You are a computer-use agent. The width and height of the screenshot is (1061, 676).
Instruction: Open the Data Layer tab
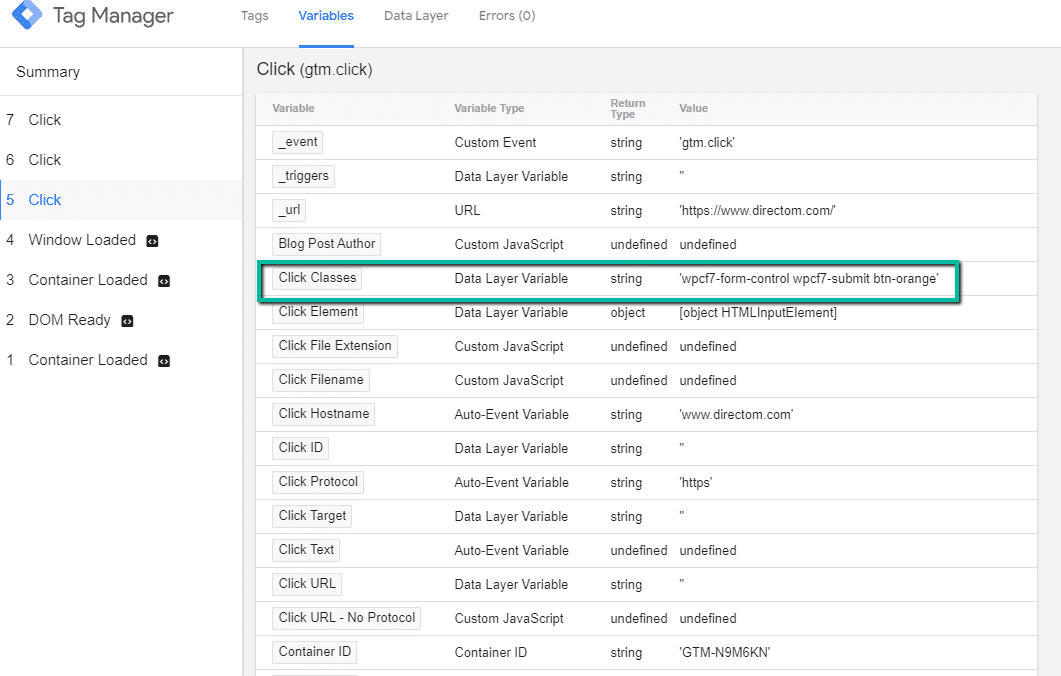pos(415,16)
